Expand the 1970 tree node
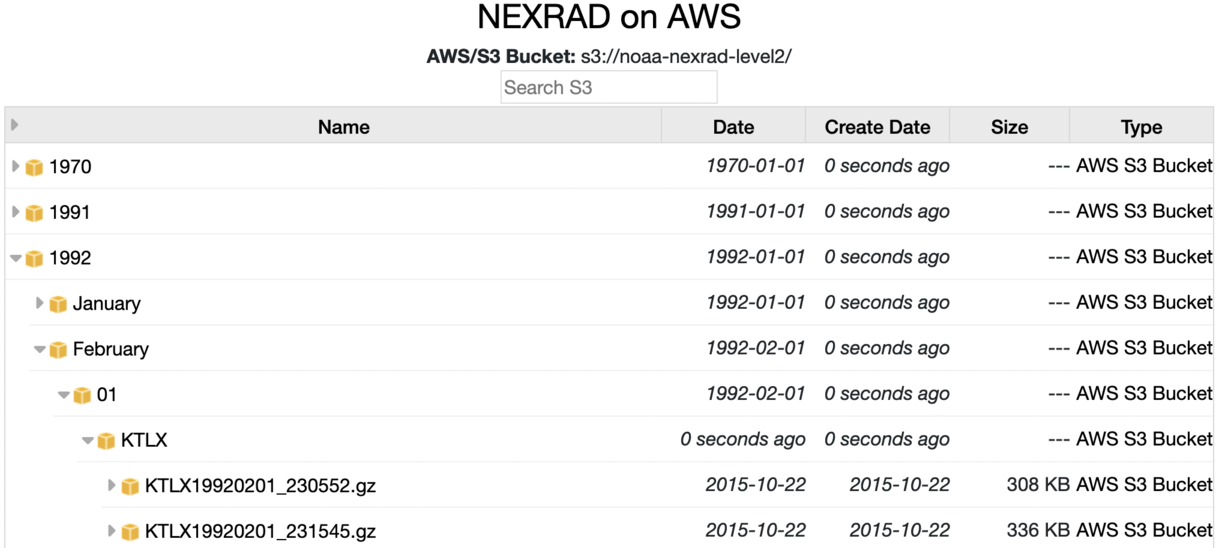Screen dimensions: 1222x548 click(x=16, y=166)
